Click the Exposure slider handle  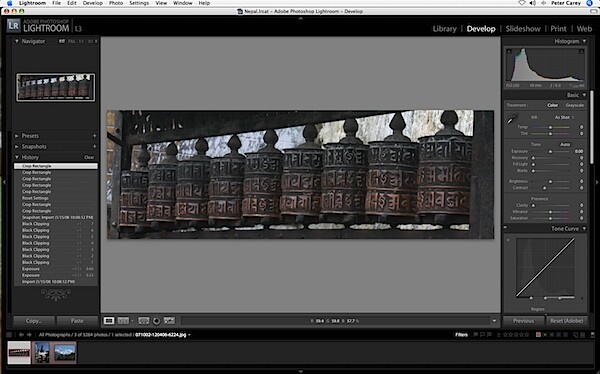tap(550, 152)
